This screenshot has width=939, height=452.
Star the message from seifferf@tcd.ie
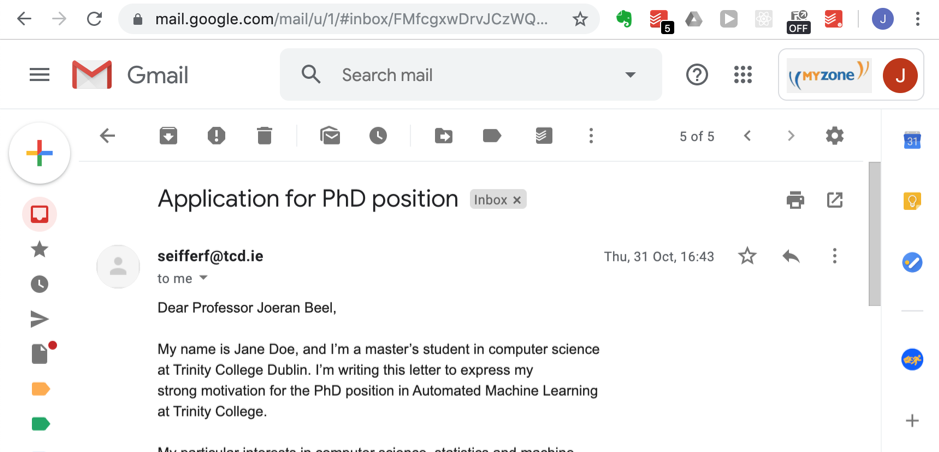tap(747, 256)
